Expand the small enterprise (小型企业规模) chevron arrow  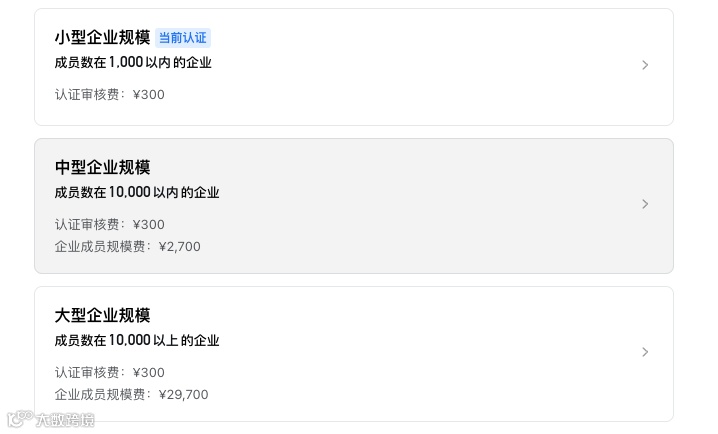click(x=645, y=65)
